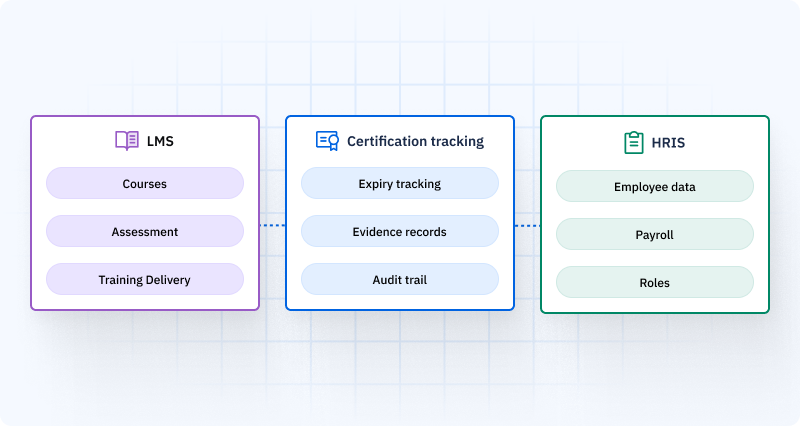This screenshot has width=800, height=426.
Task: Click the HRIS clipboard icon
Action: tap(633, 143)
